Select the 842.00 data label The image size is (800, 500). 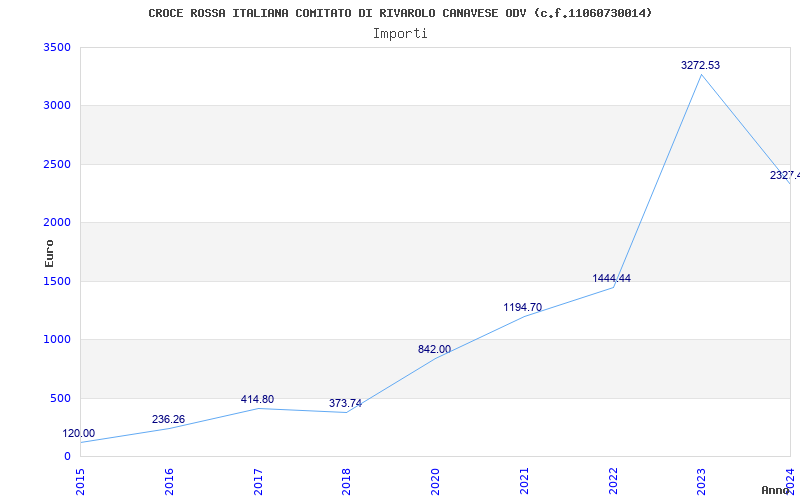click(434, 349)
